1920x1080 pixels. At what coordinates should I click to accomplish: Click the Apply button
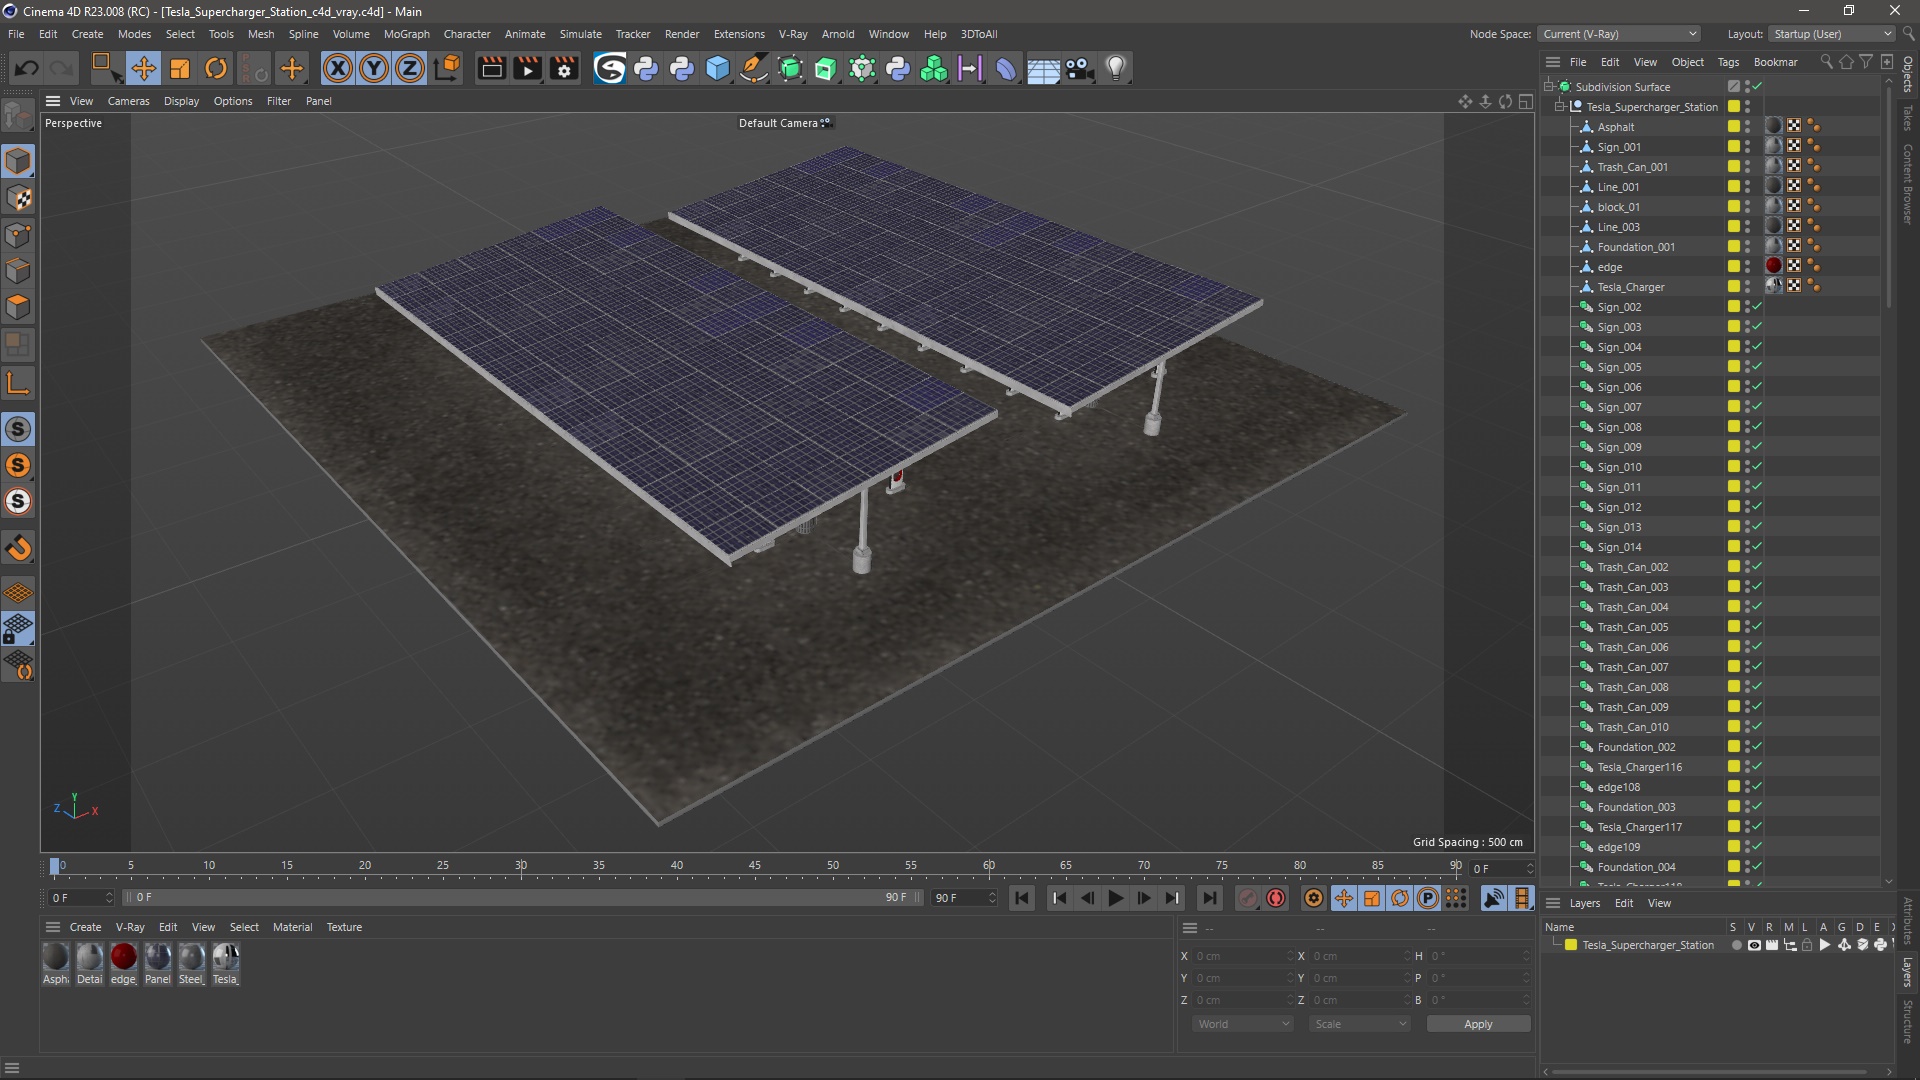pos(1478,1024)
